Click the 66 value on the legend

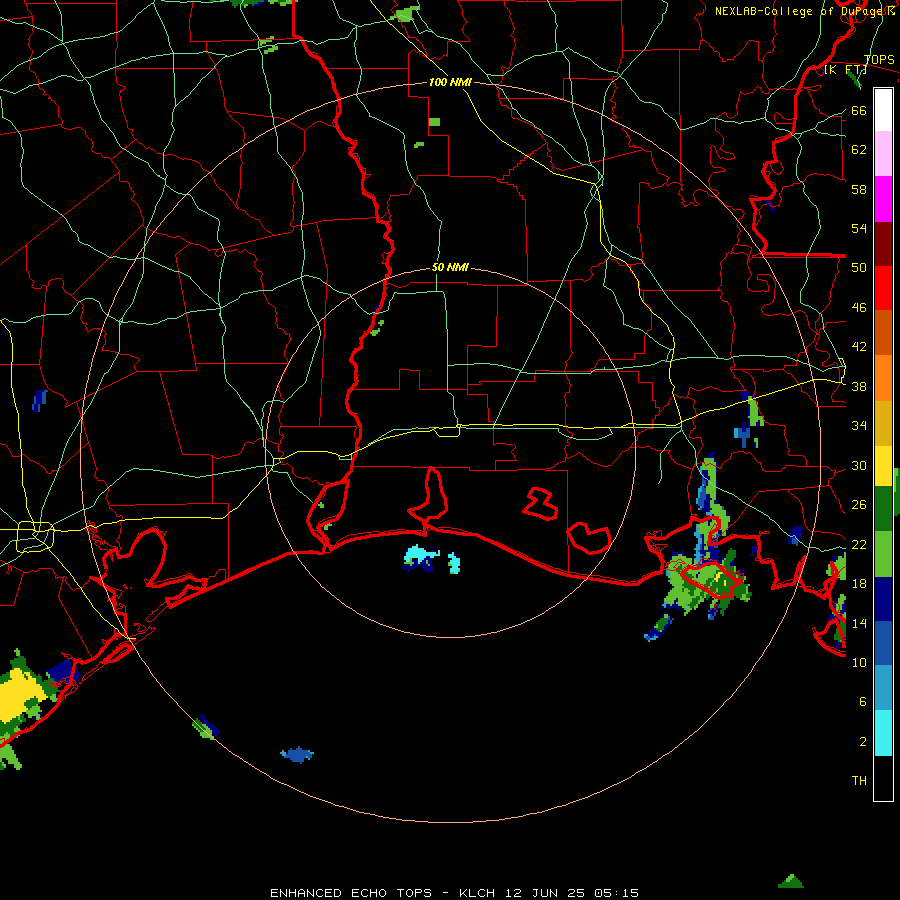859,110
